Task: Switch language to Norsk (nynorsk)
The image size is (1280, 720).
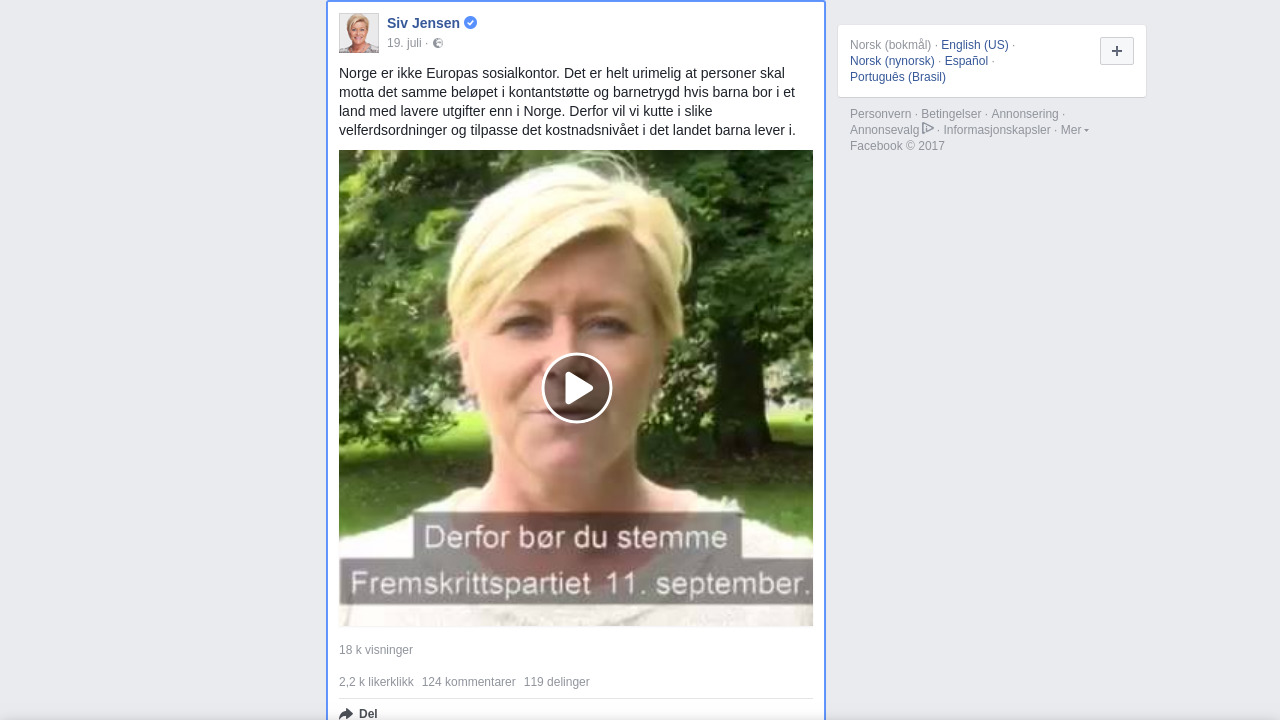Action: click(x=892, y=61)
